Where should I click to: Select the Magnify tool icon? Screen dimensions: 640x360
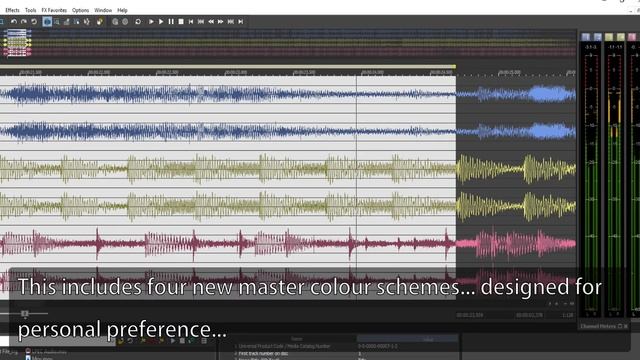coord(57,22)
